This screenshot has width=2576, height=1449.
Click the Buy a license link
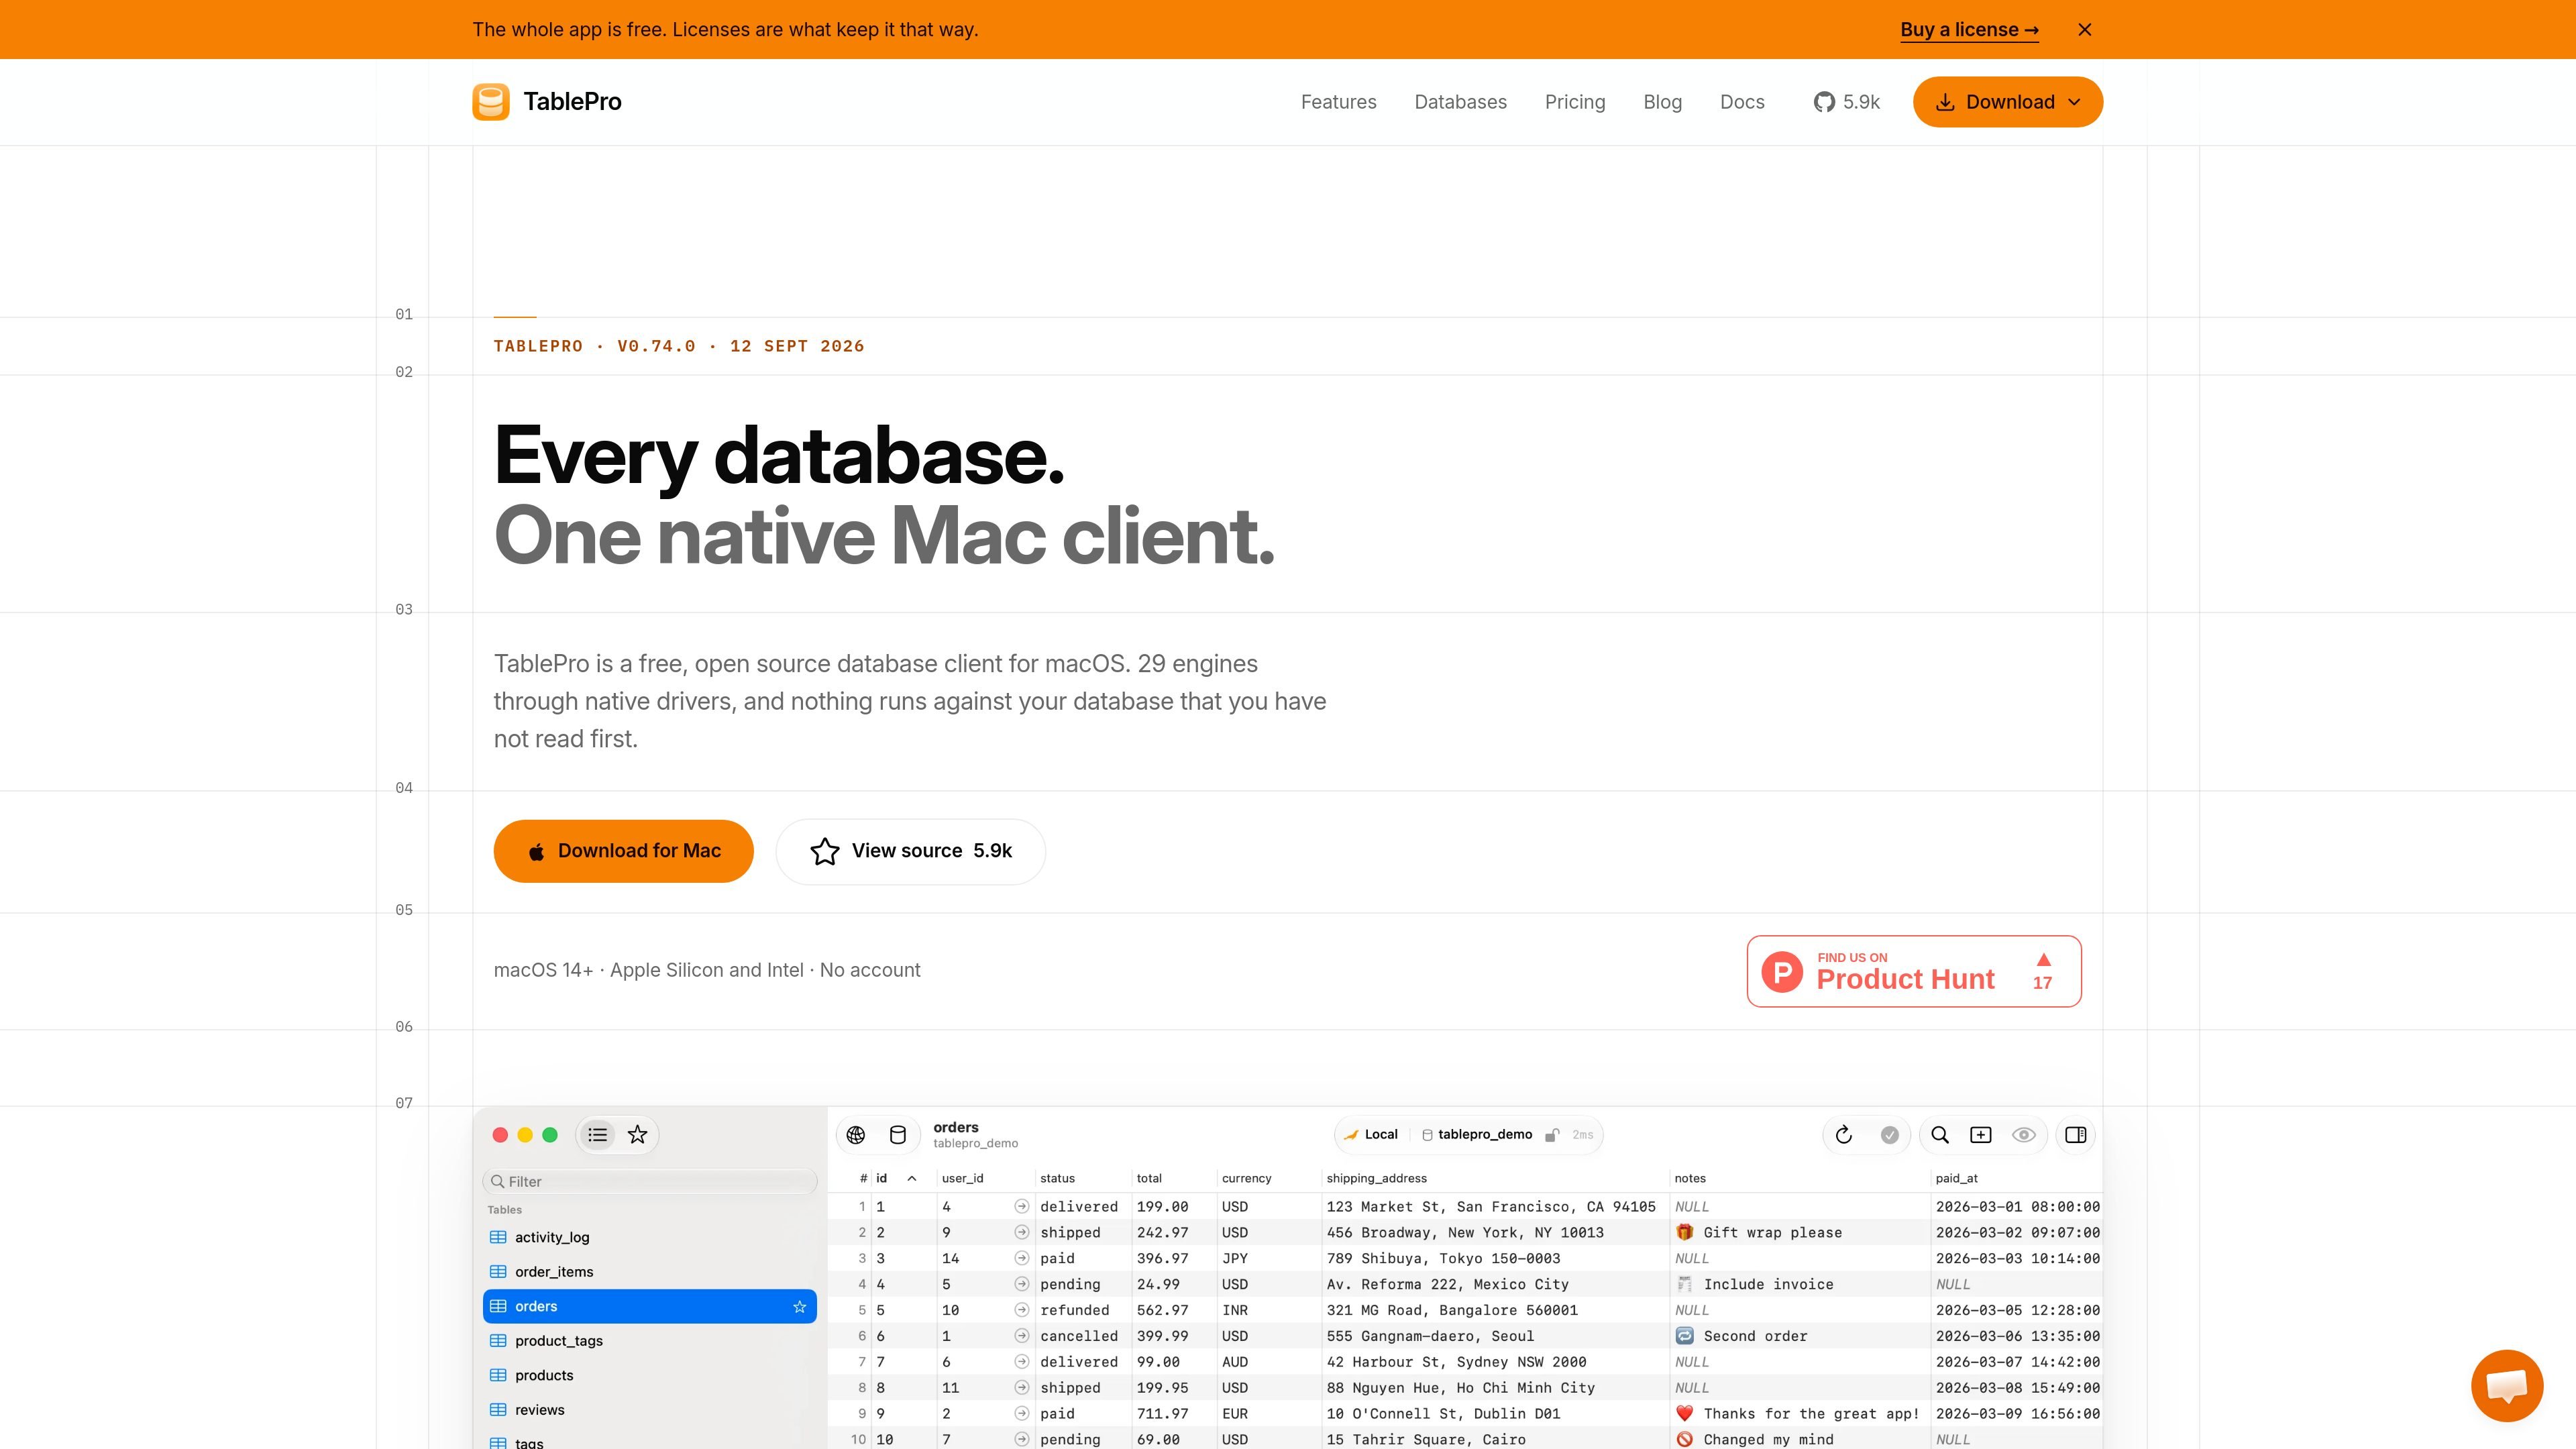click(x=1970, y=30)
